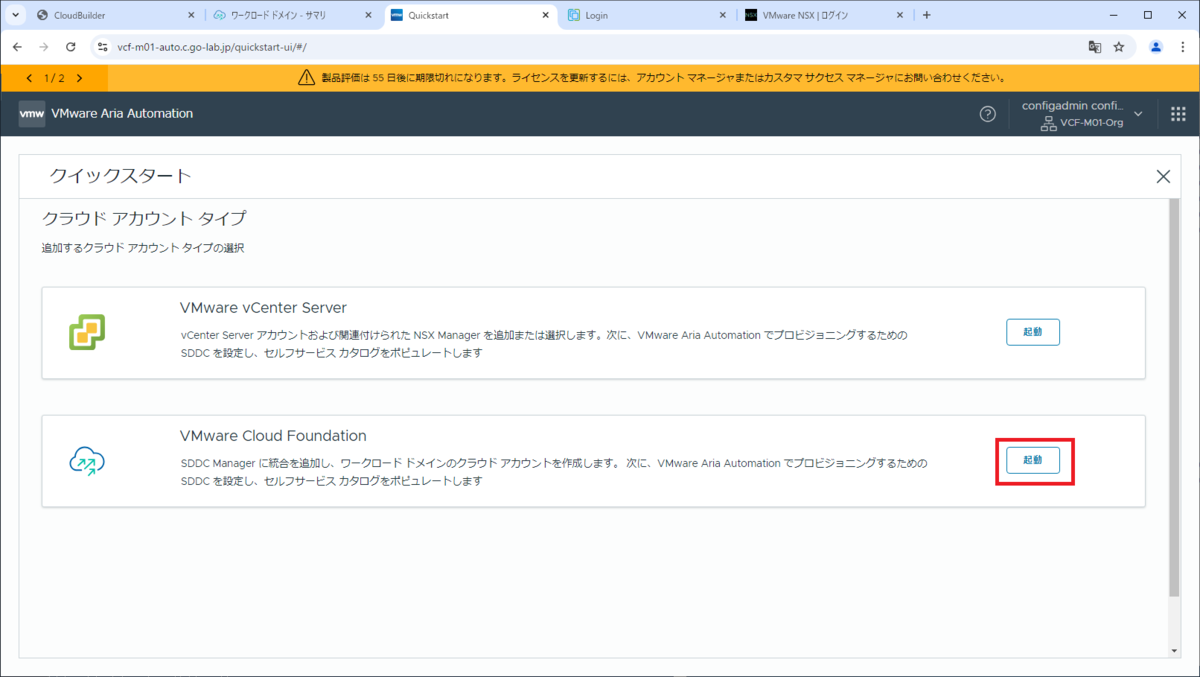Open a new browser tab
This screenshot has height=677, width=1200.
[x=927, y=15]
